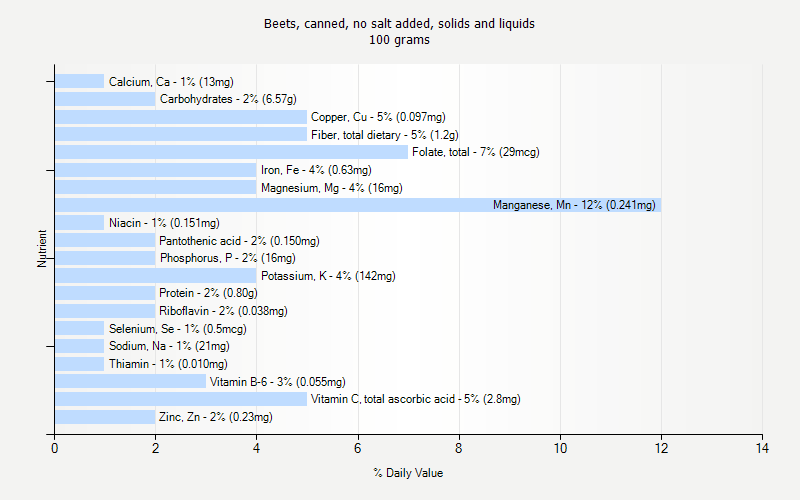
Task: Click the blue bar beside the Zinc label
Action: point(105,417)
